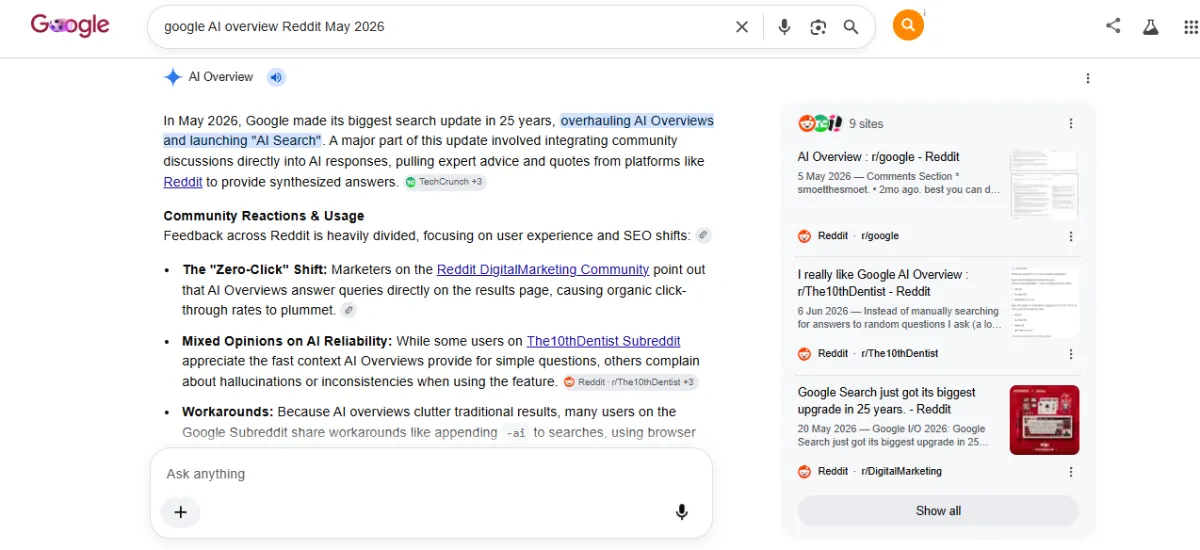Start voice search with microphone icon
Image resolution: width=1200 pixels, height=550 pixels.
(x=785, y=27)
